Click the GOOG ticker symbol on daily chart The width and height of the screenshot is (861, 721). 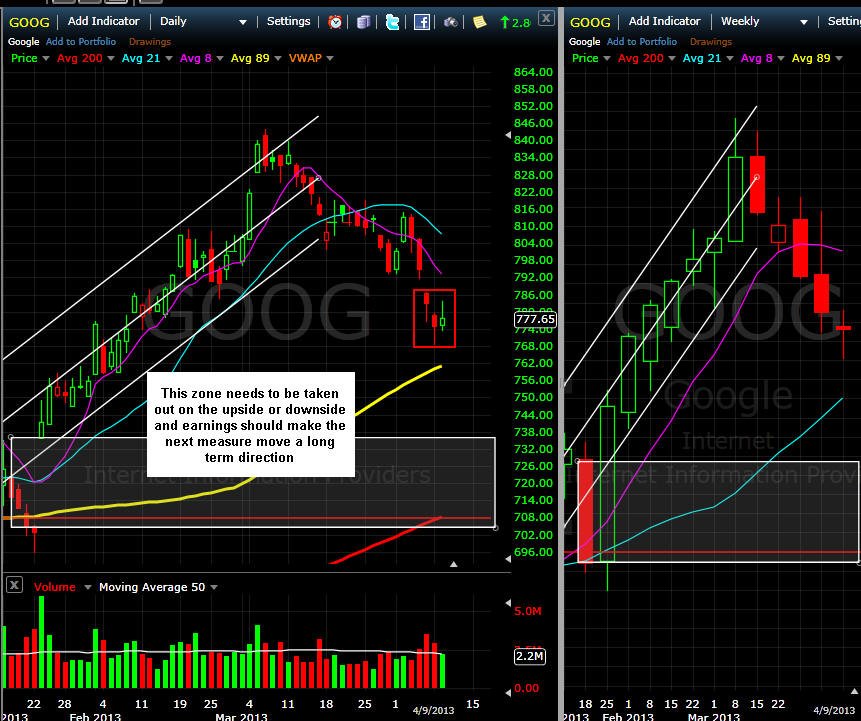(29, 23)
